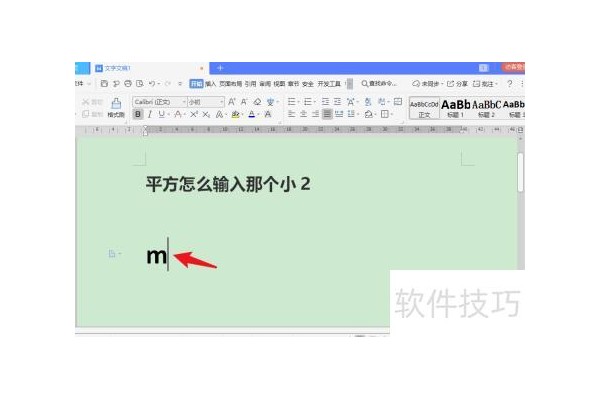Click the 安全 ribbon tab
Viewport: 600px width, 400px height.
pyautogui.click(x=308, y=83)
